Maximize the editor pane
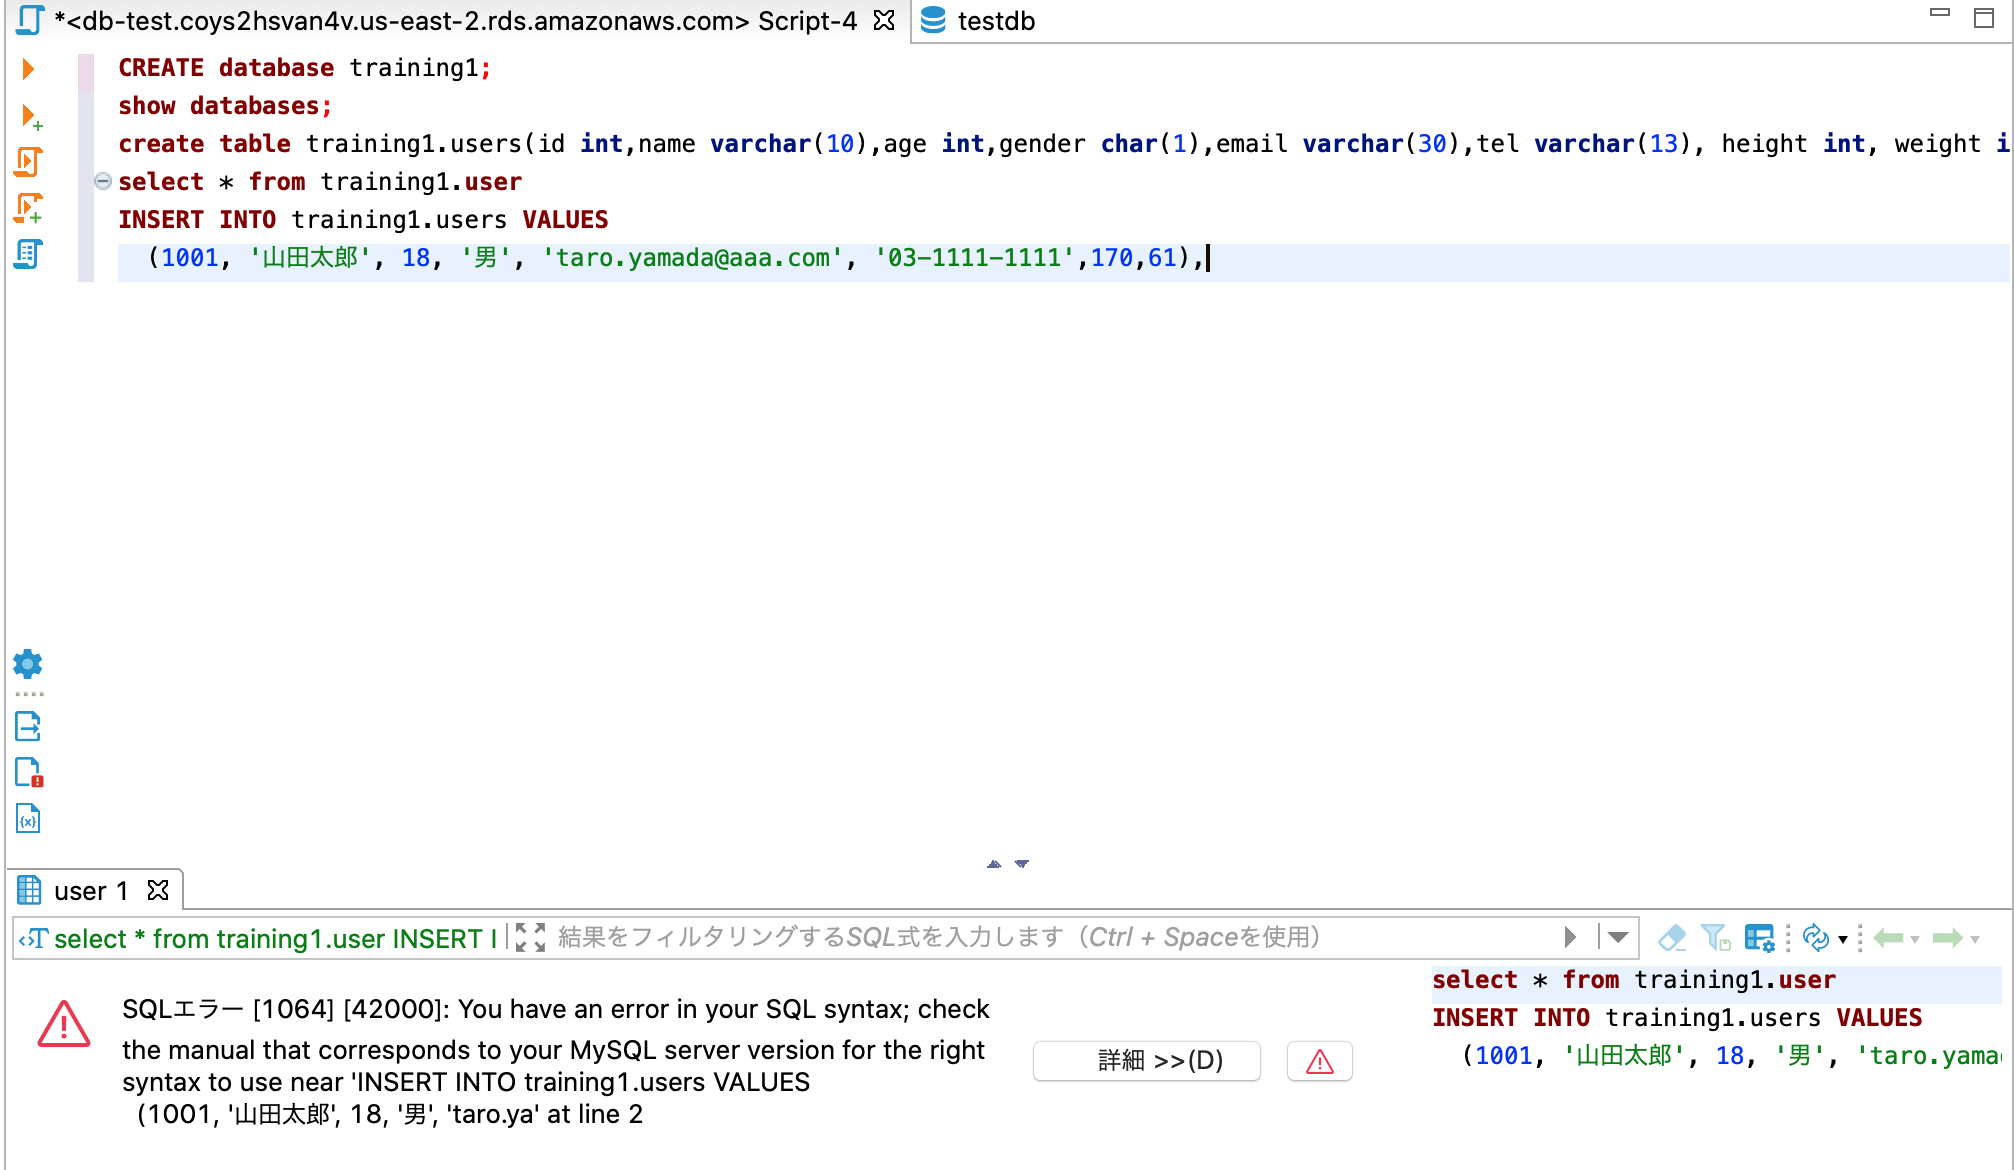 (1984, 17)
